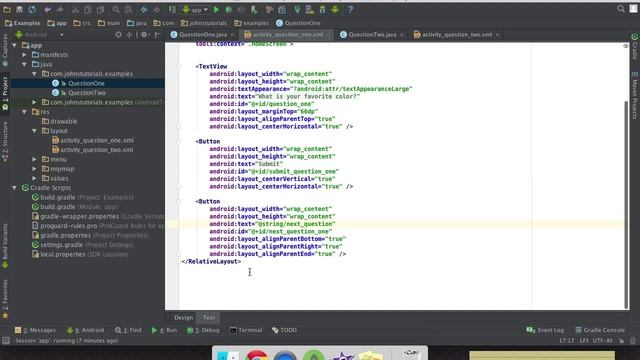
Task: Click the Find magnifier toolbar icon
Action: tap(116, 9)
